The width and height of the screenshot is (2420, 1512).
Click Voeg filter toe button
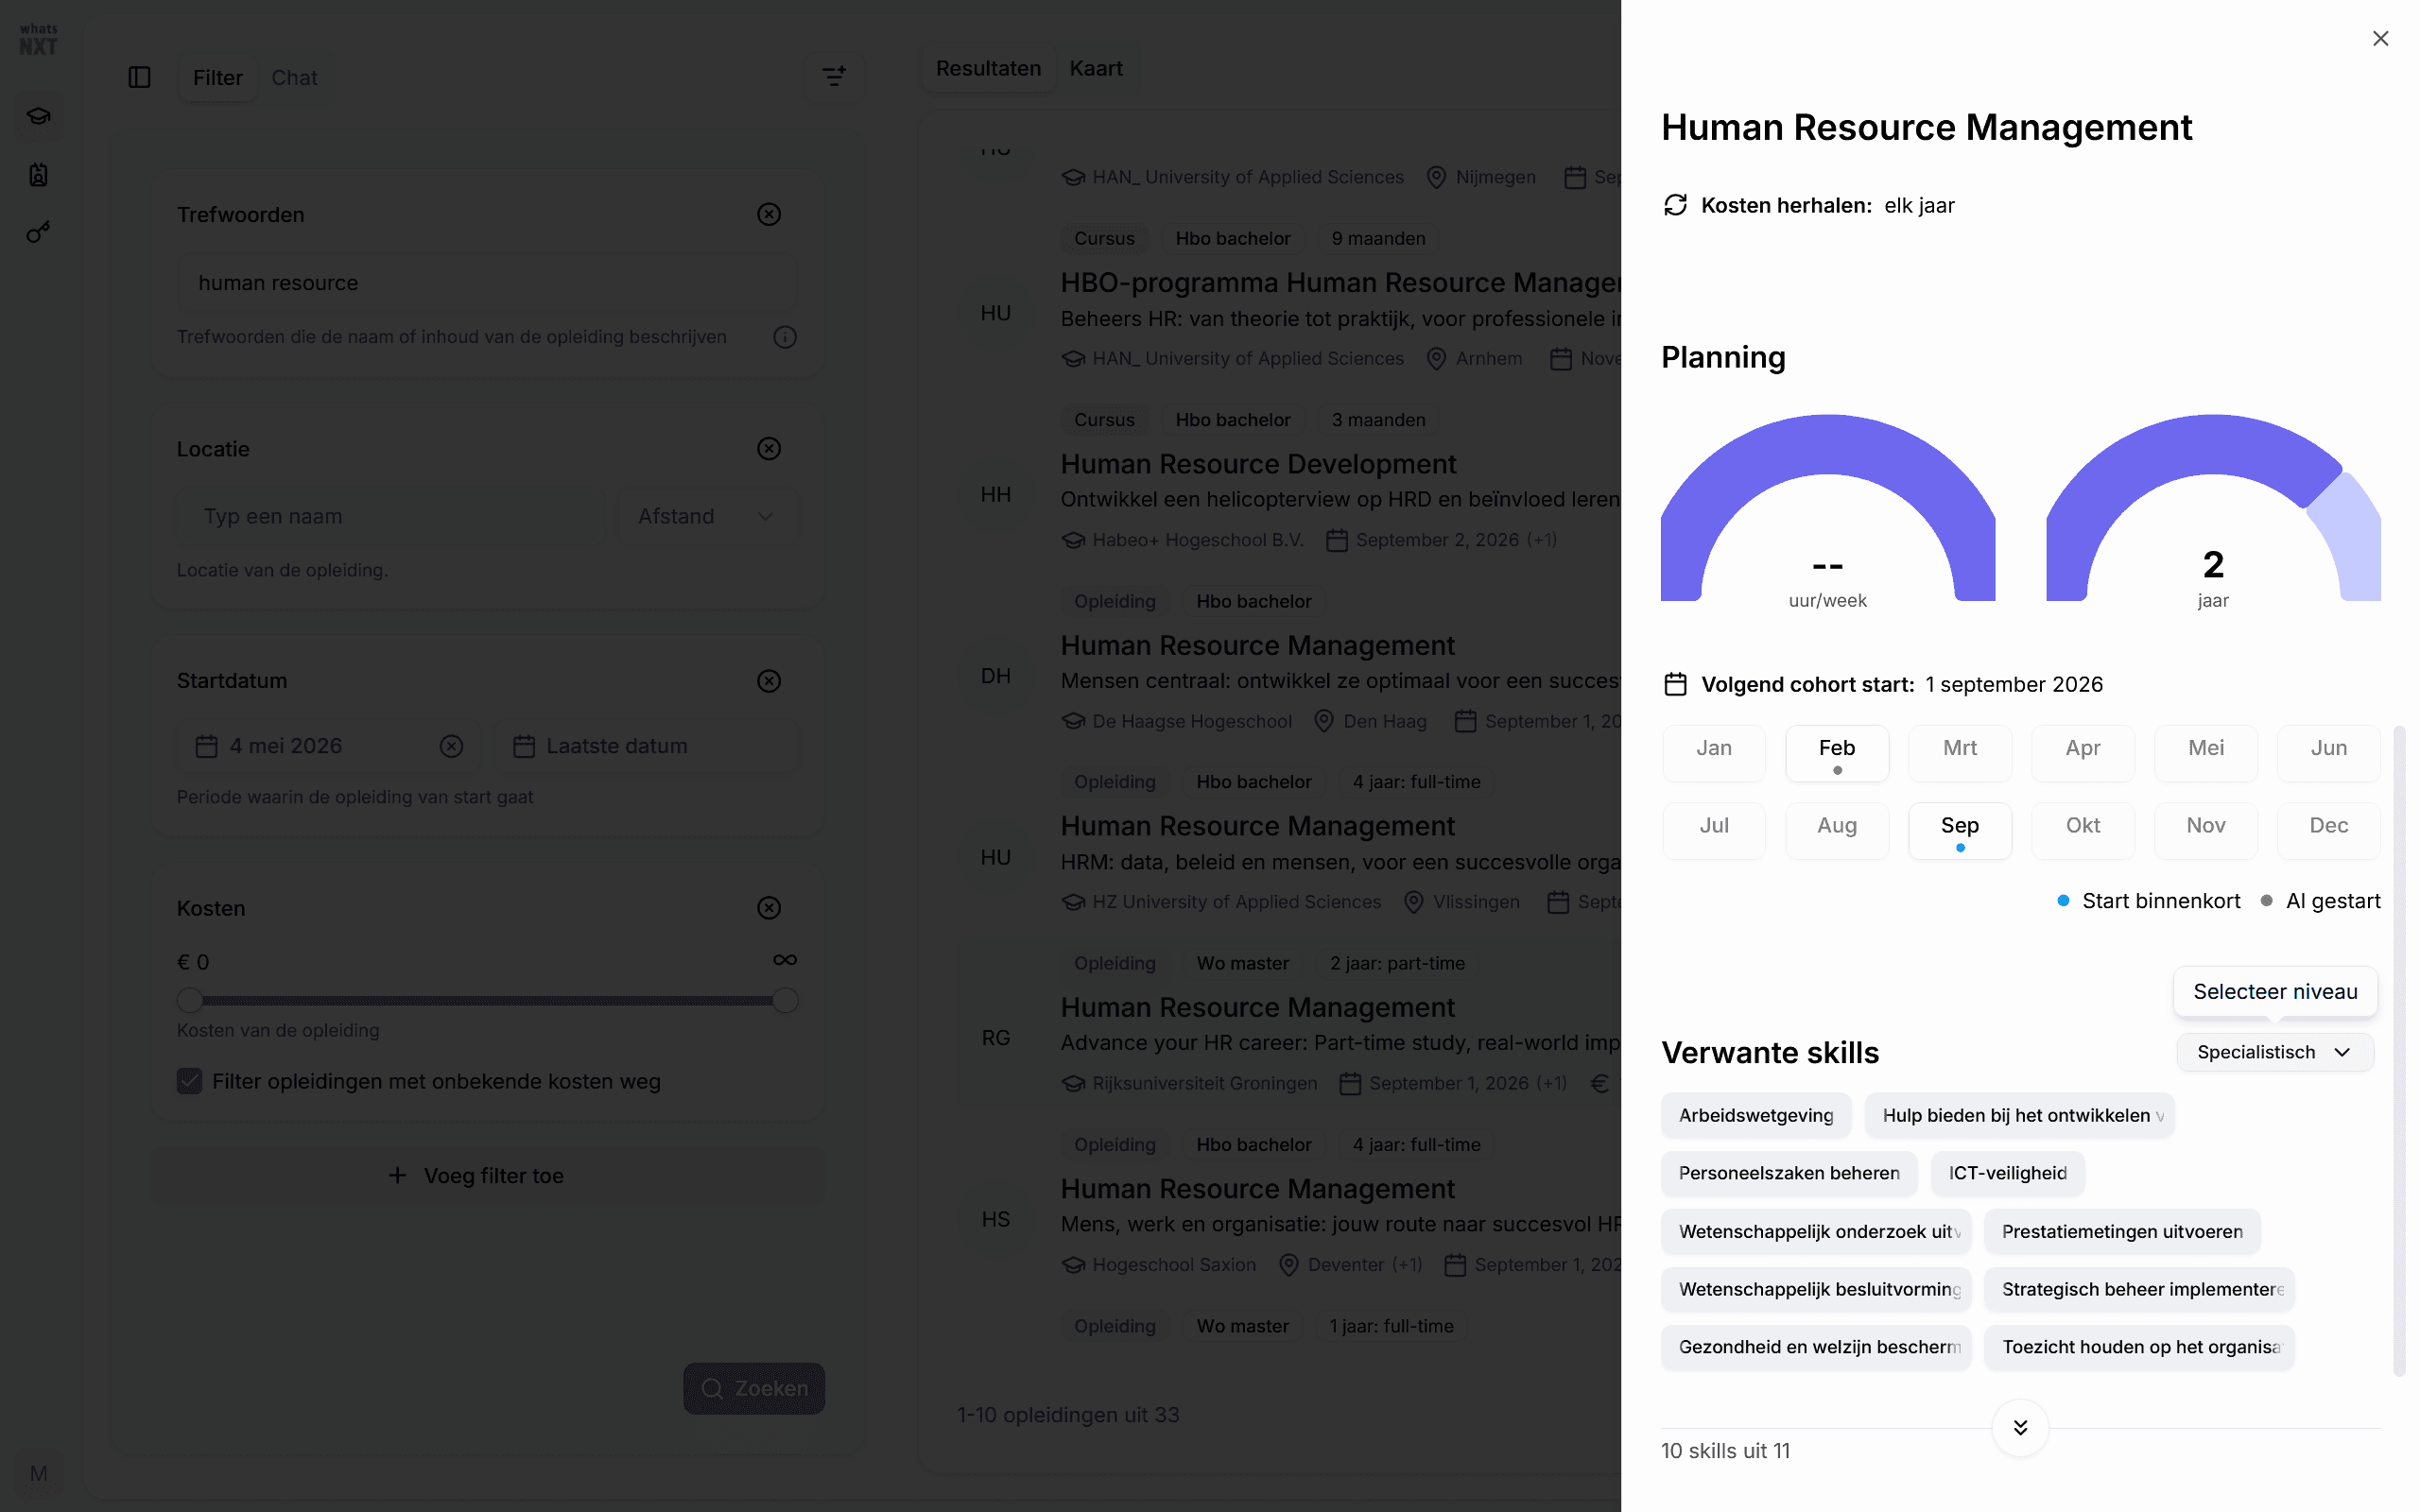coord(488,1175)
